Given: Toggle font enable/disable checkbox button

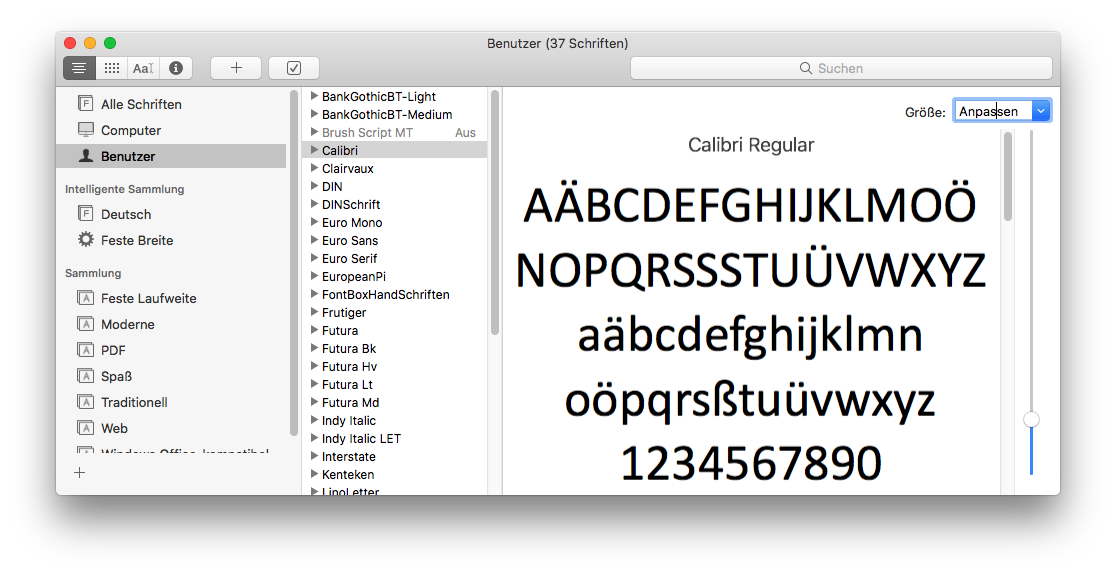Looking at the screenshot, I should (294, 68).
